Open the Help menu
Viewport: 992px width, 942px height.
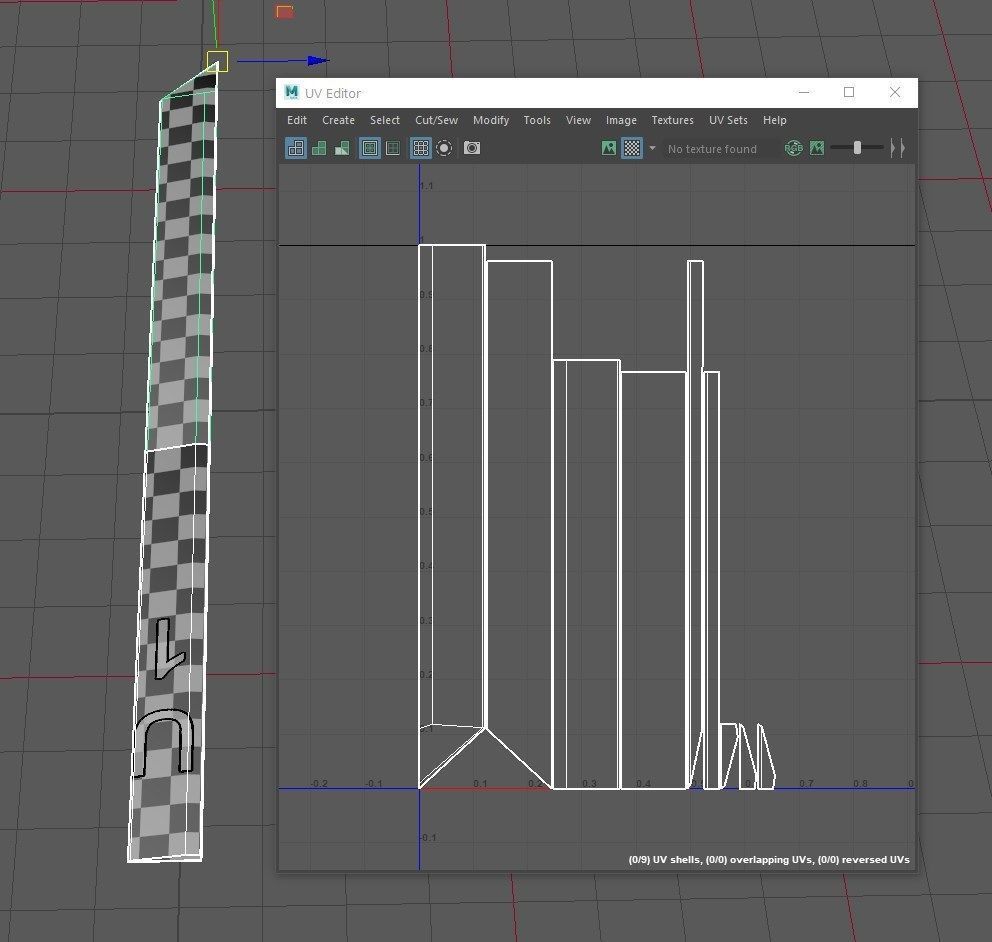click(x=774, y=120)
